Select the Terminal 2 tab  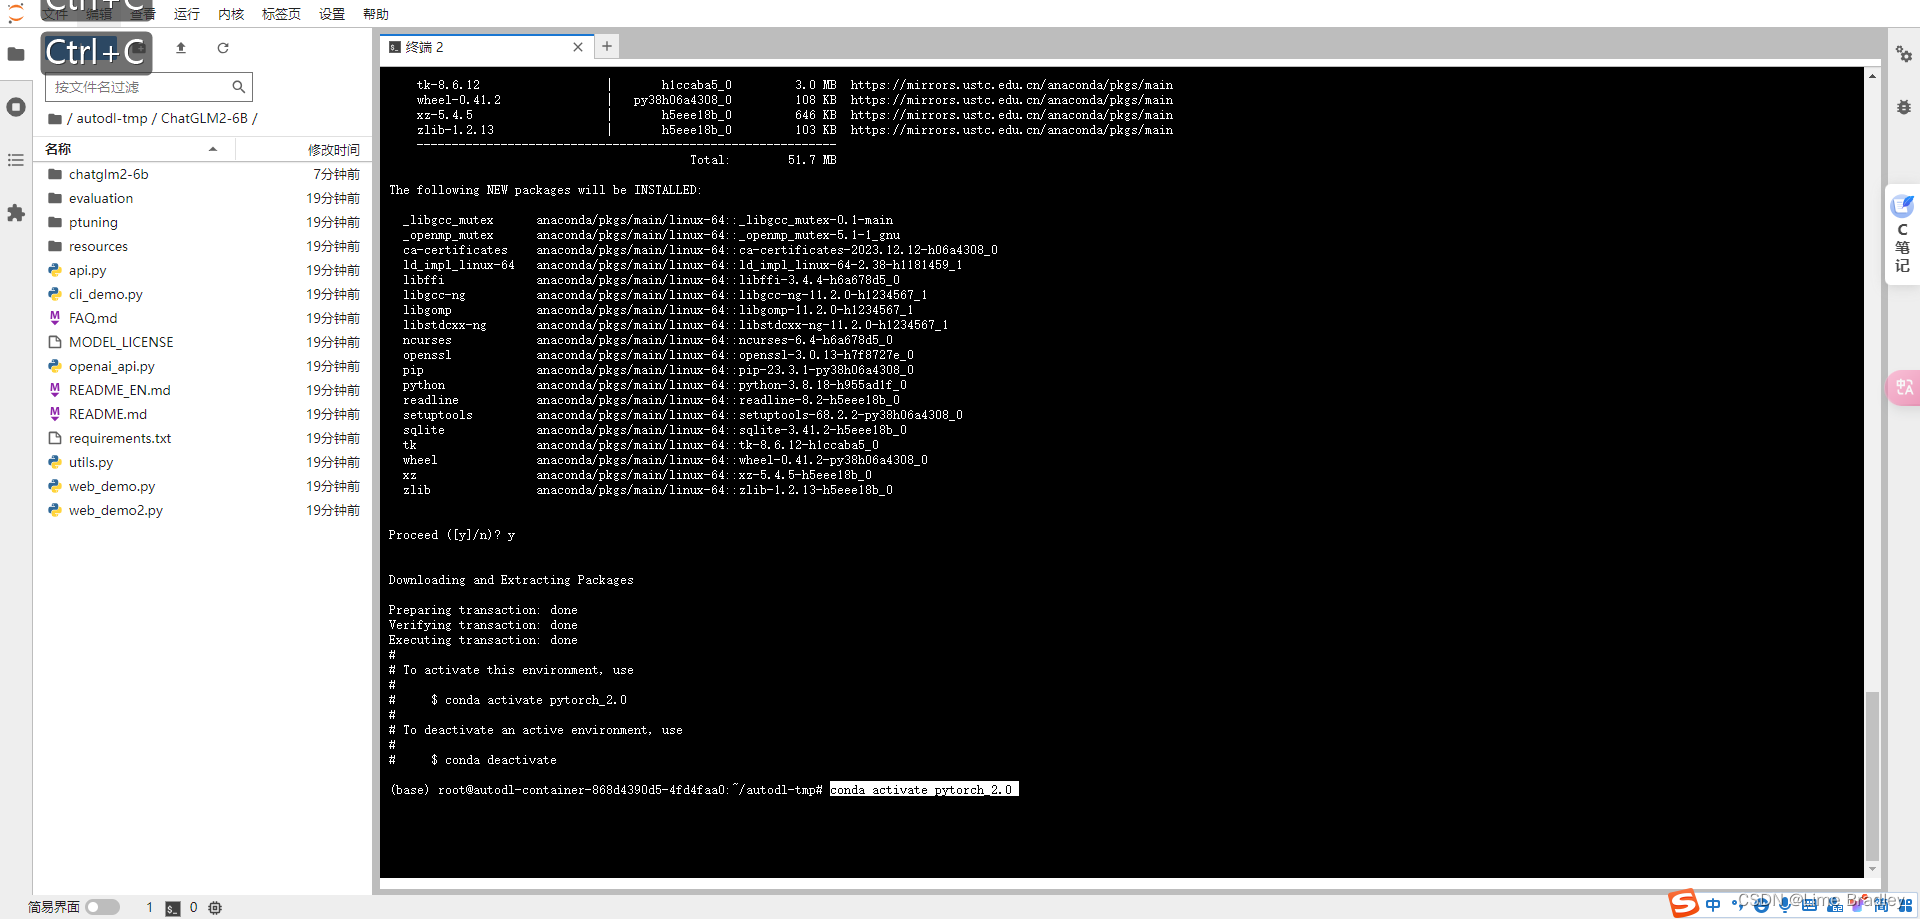click(486, 47)
